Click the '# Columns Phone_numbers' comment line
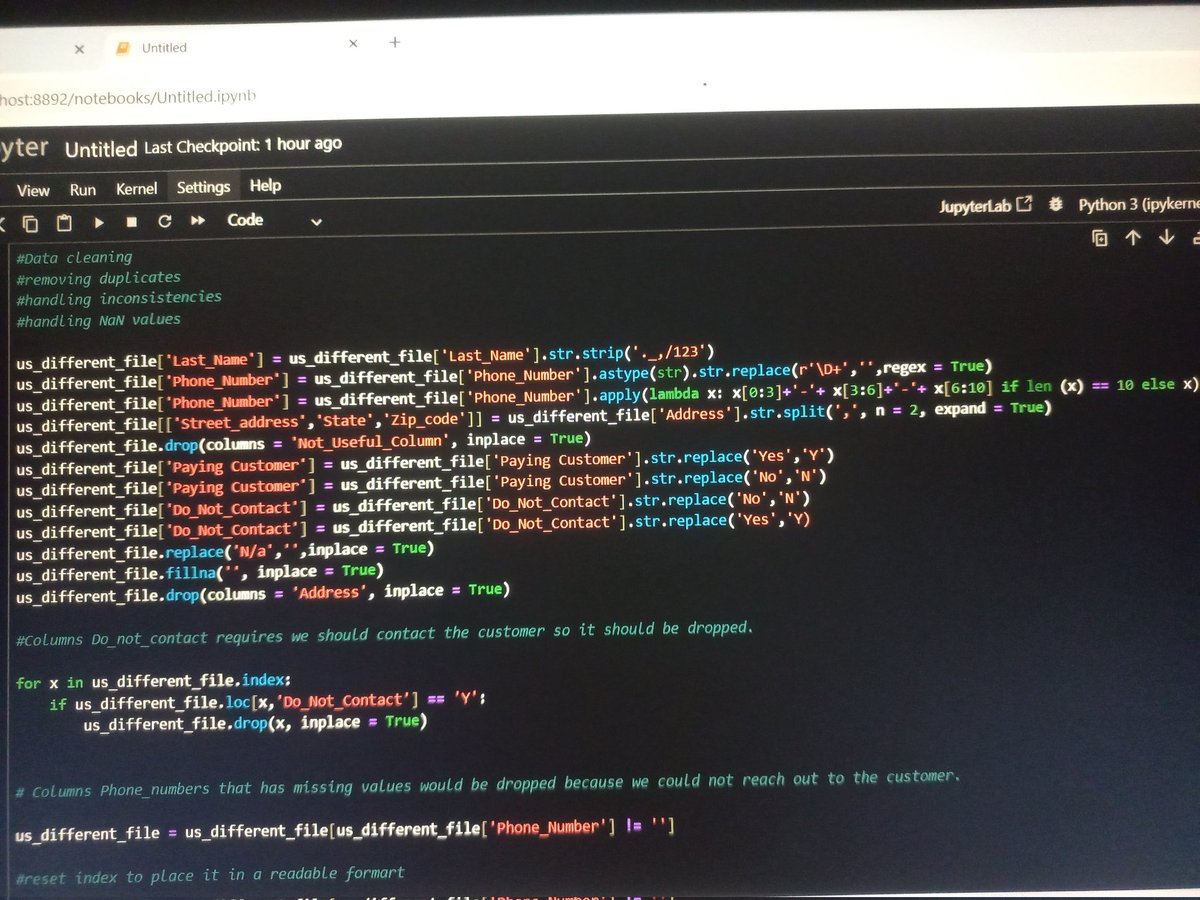This screenshot has height=900, width=1200. point(490,784)
